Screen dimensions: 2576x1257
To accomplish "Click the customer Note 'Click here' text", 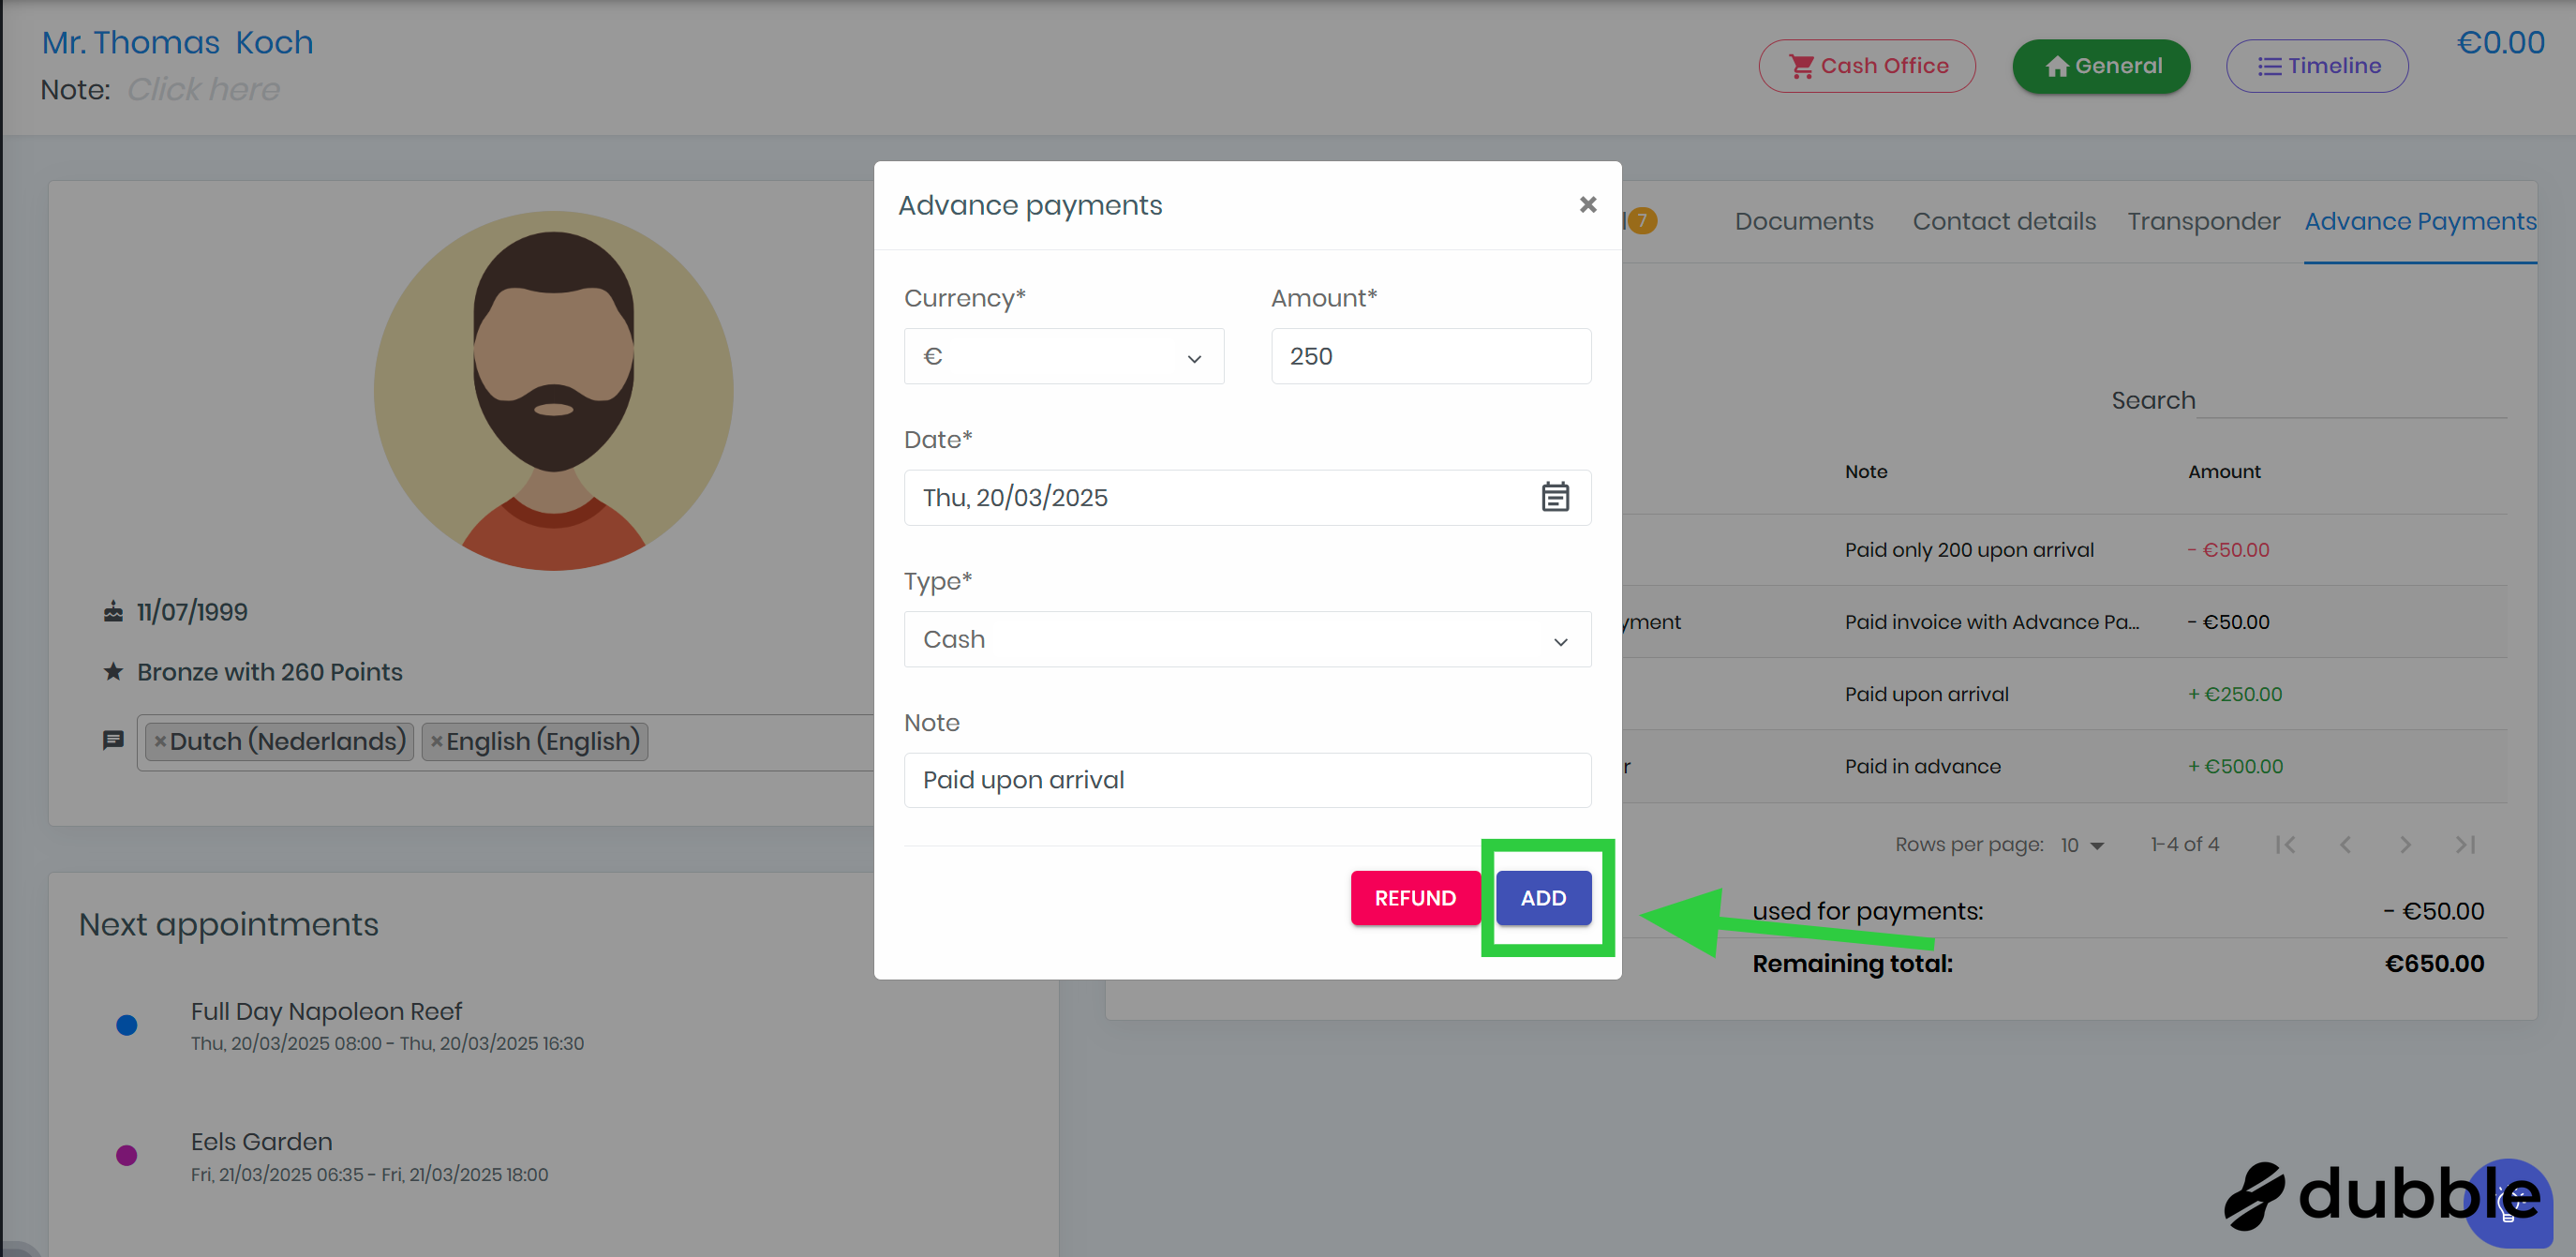I will (203, 90).
